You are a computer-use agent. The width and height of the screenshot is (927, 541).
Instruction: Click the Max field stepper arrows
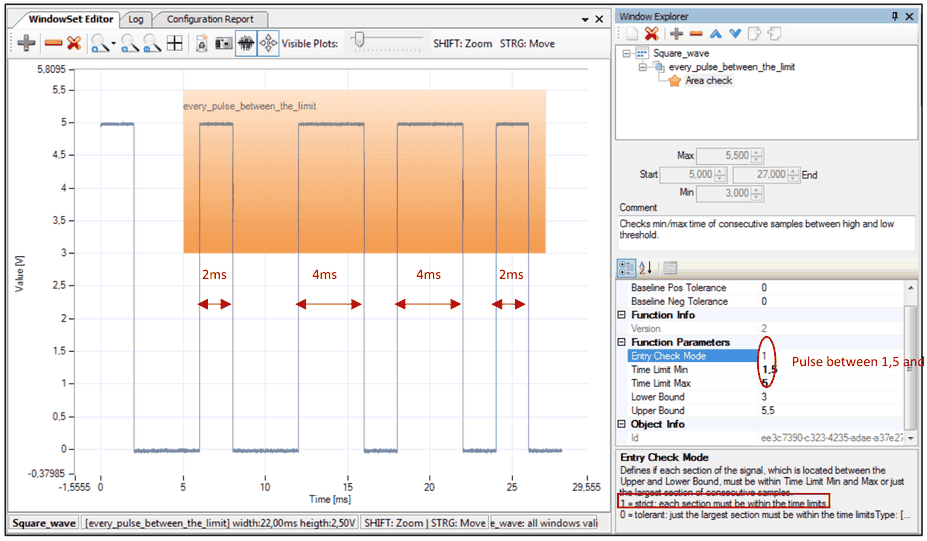pos(757,156)
